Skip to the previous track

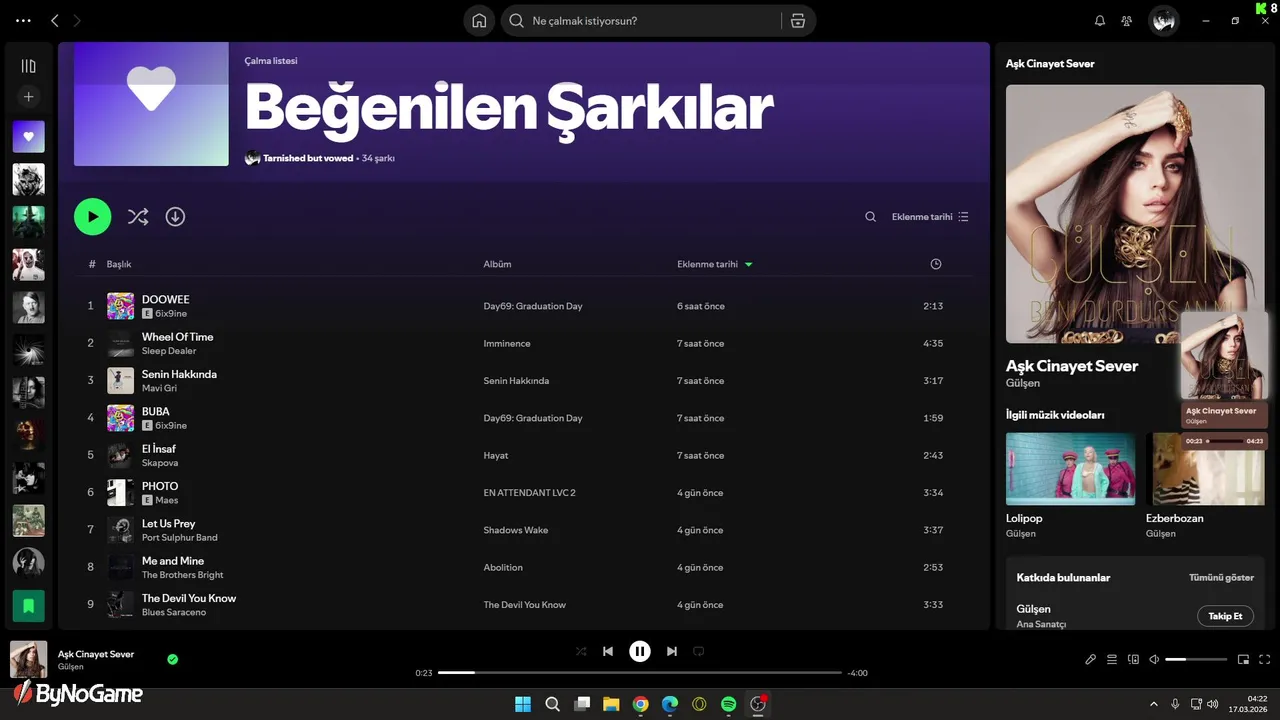[x=608, y=651]
